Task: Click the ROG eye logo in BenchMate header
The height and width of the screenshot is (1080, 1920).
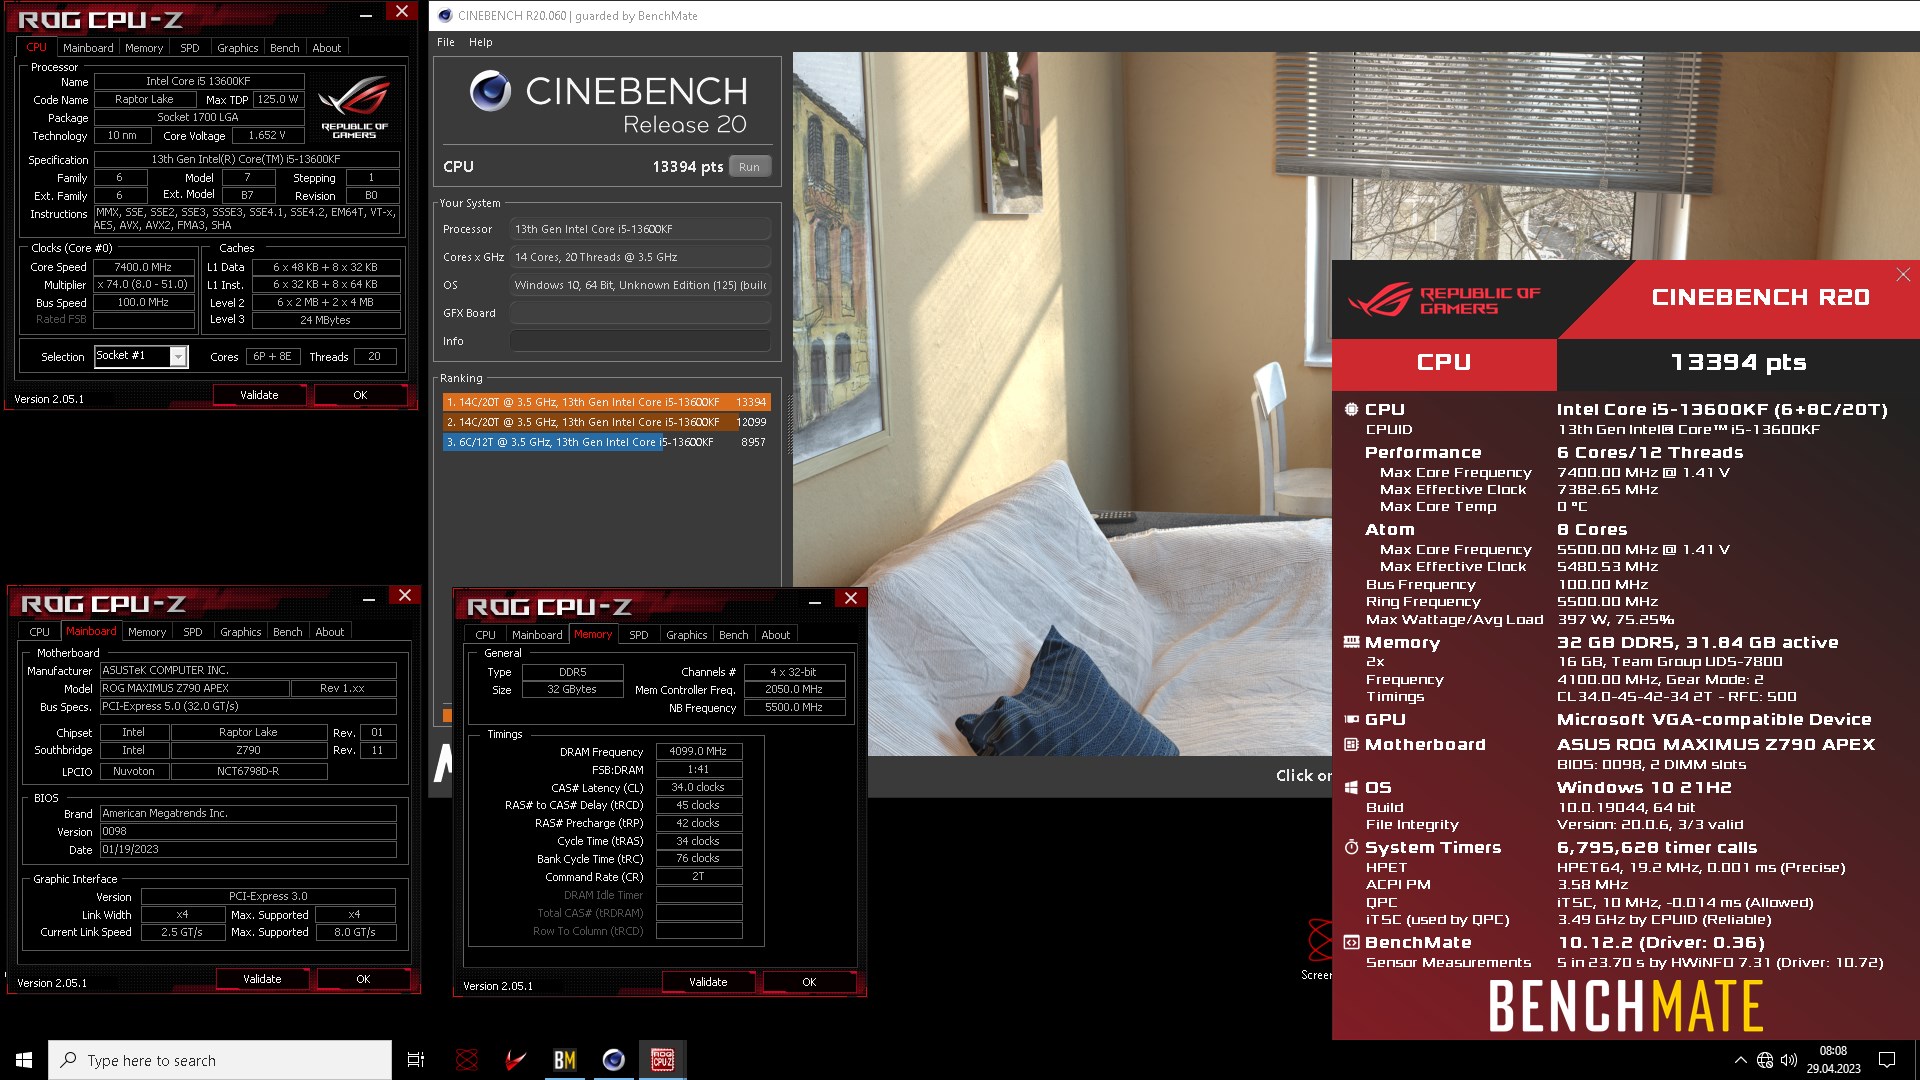Action: pos(1380,300)
